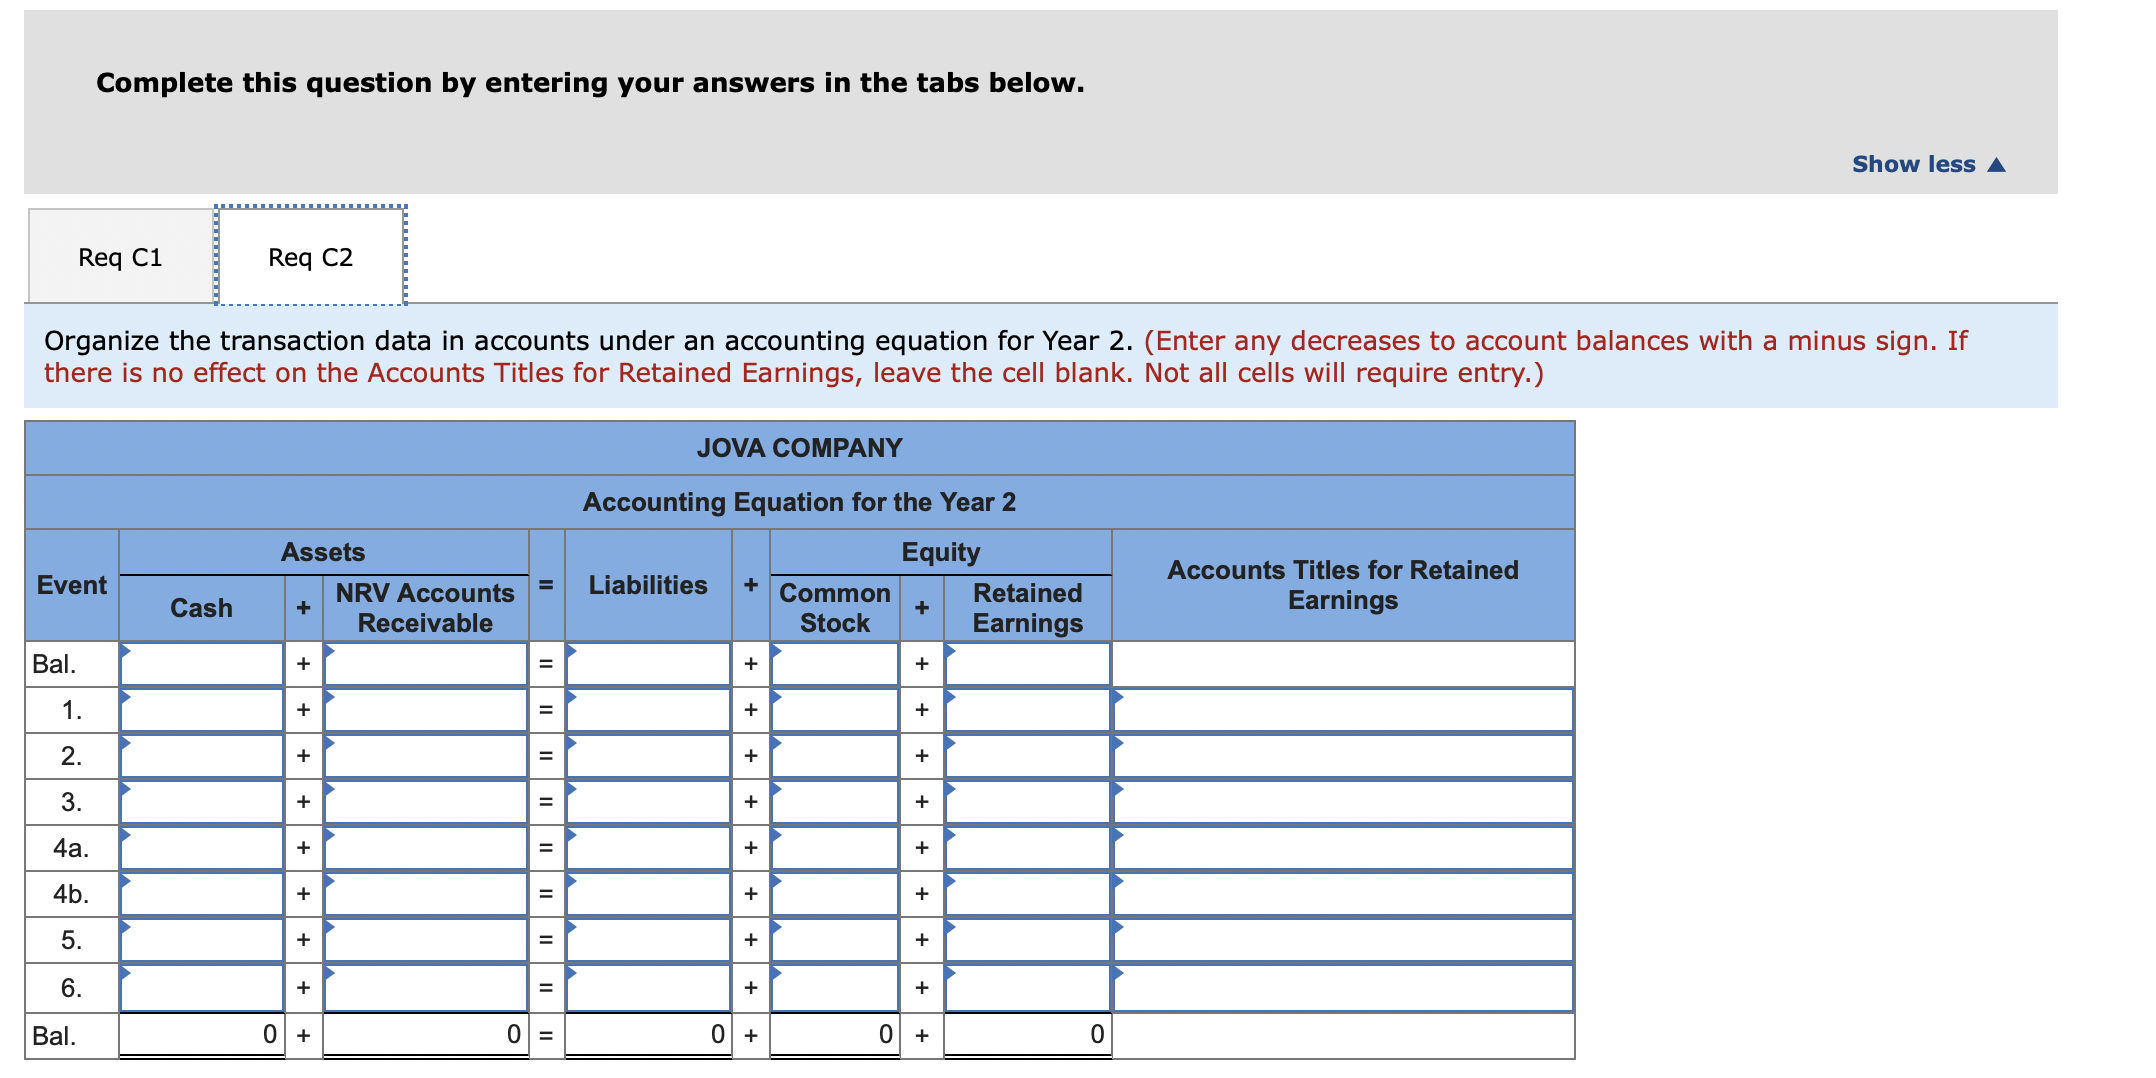Click the Cash cell for event 3
The width and height of the screenshot is (2156, 1078).
coord(202,802)
